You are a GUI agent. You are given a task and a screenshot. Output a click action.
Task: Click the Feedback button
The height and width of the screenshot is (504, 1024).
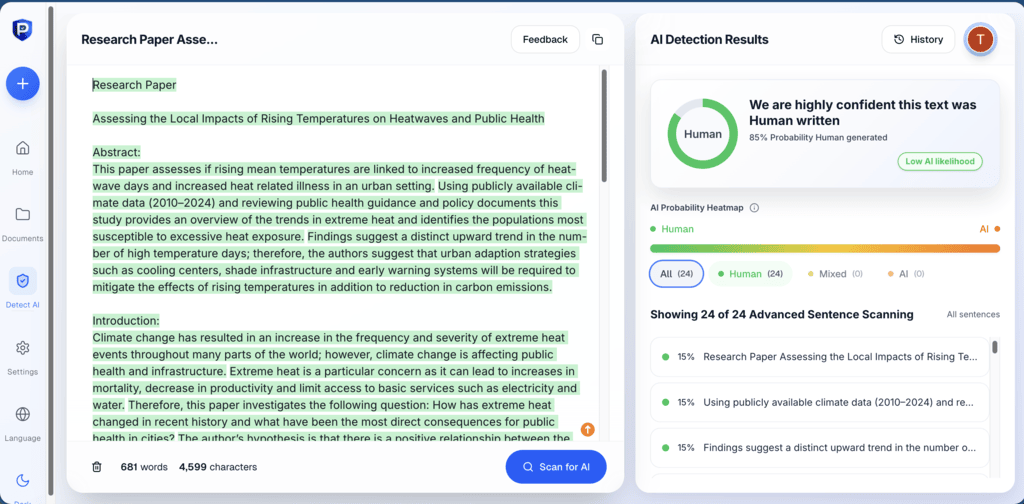tap(545, 39)
